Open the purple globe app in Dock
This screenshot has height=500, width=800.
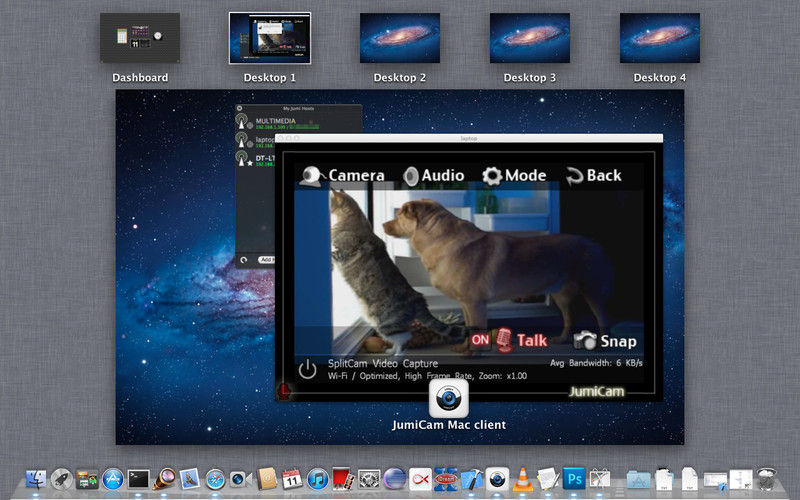[x=394, y=480]
